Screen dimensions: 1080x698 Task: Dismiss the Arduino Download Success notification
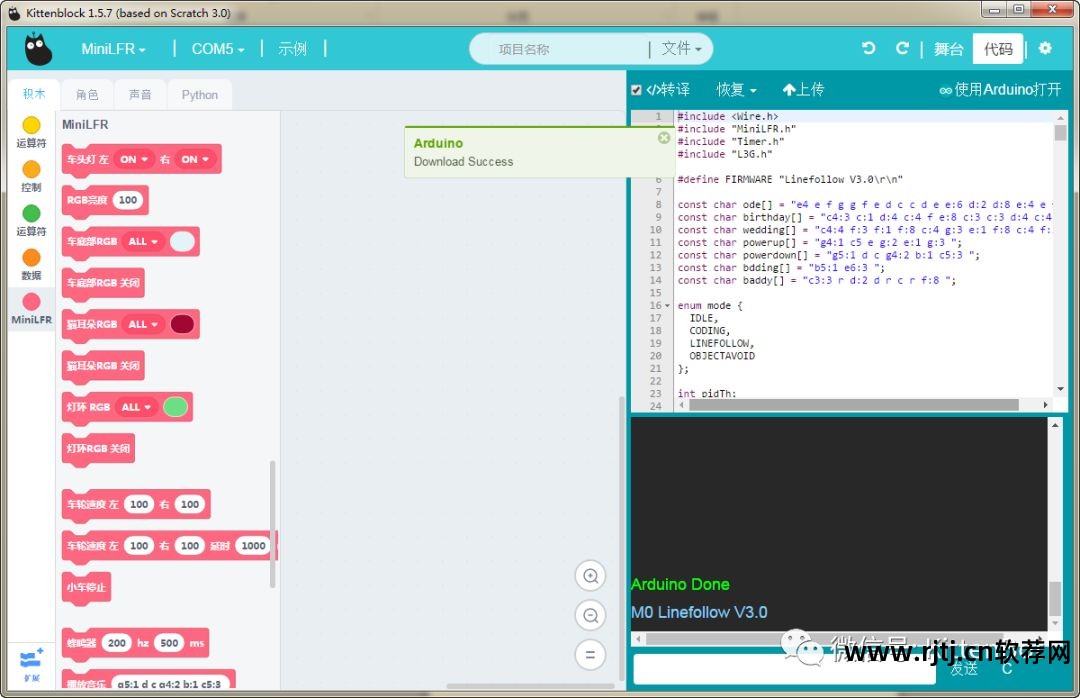click(x=663, y=138)
